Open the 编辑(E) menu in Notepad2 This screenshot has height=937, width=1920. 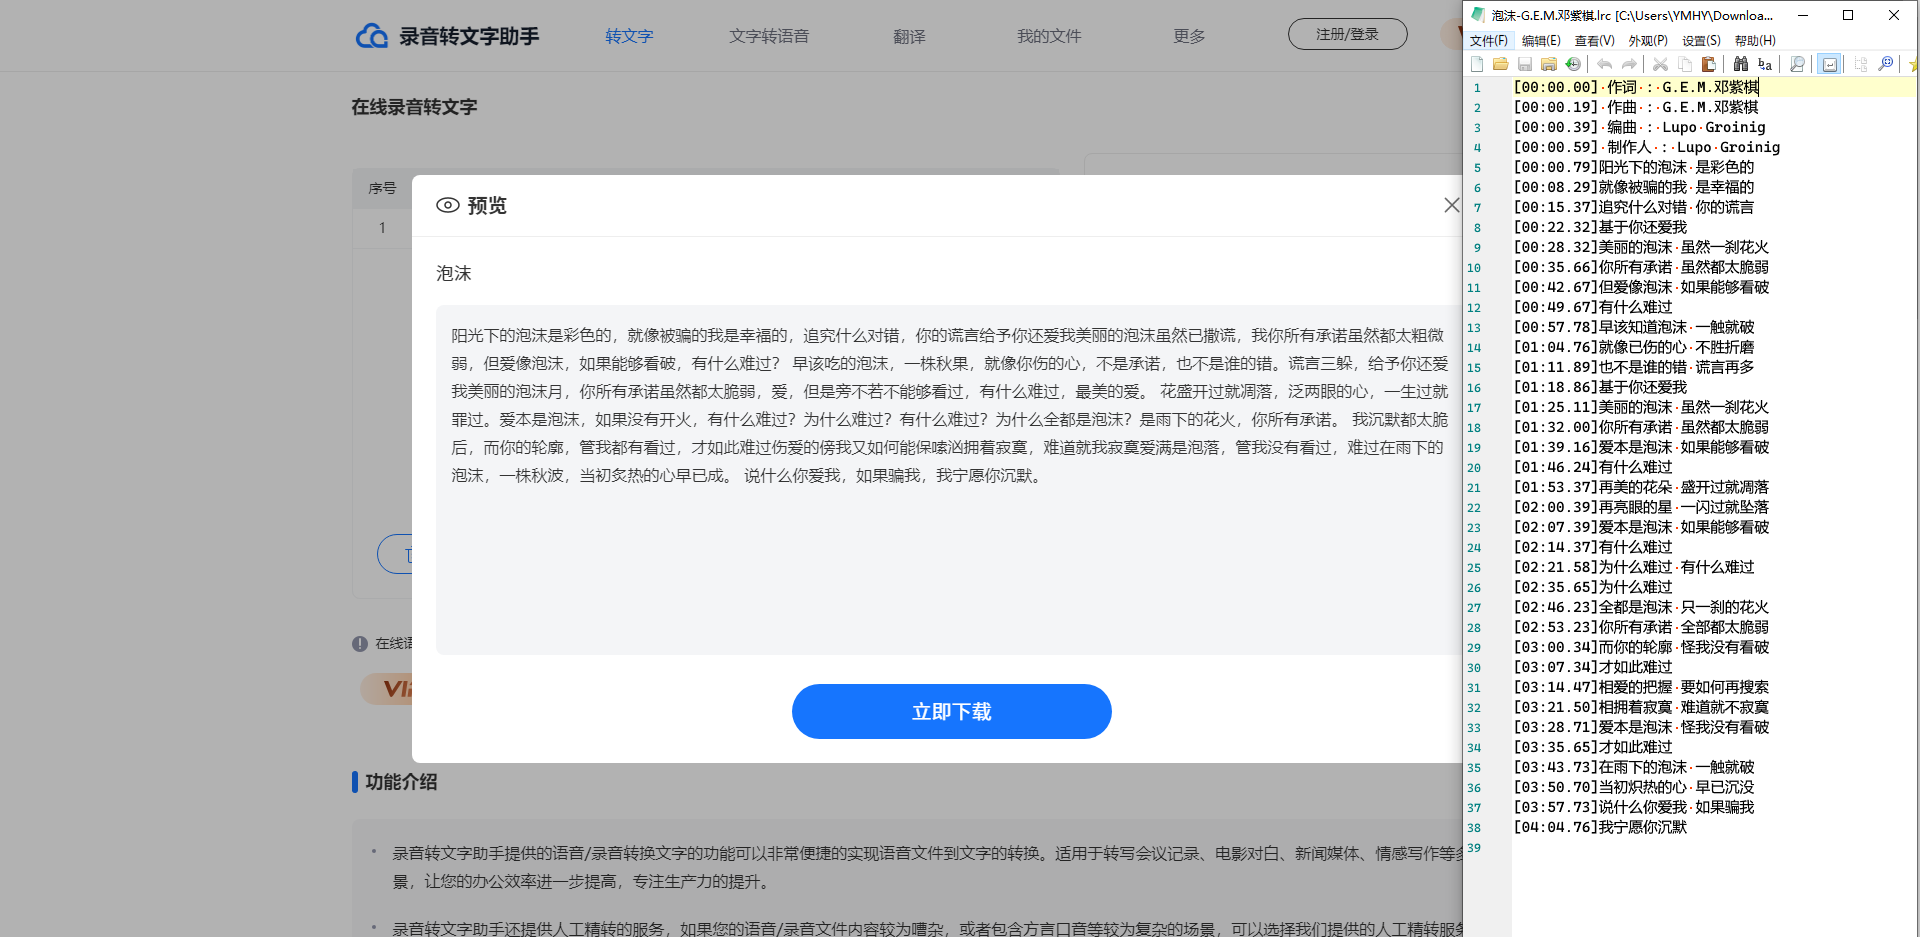click(1541, 41)
